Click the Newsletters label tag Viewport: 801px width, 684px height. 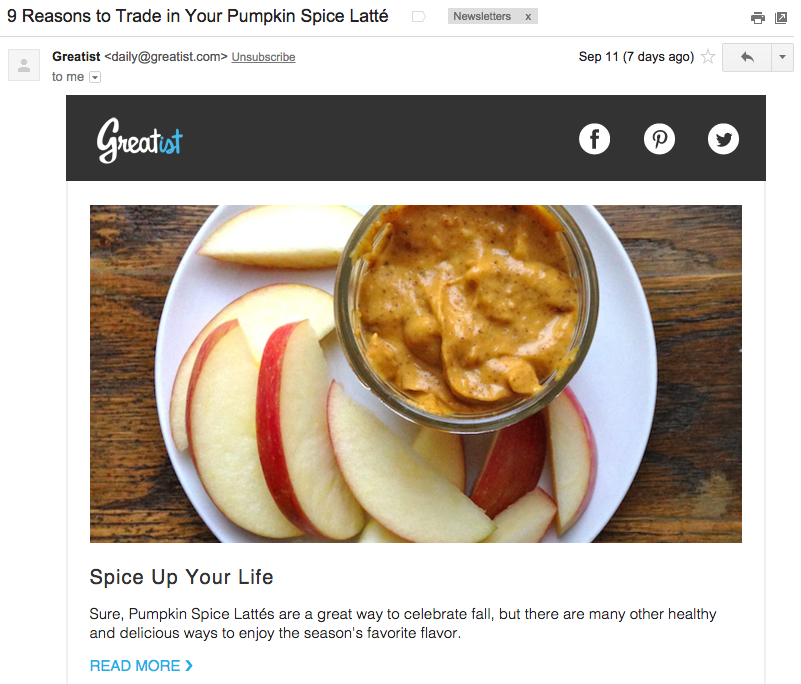point(482,16)
